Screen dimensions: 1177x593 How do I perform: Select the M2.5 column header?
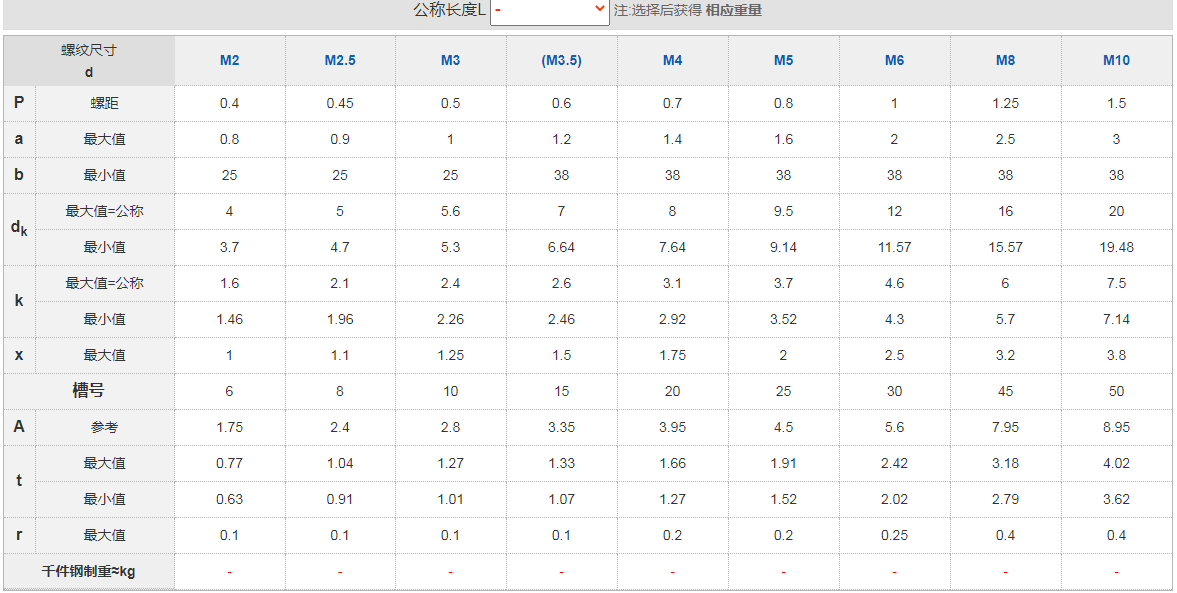(340, 60)
